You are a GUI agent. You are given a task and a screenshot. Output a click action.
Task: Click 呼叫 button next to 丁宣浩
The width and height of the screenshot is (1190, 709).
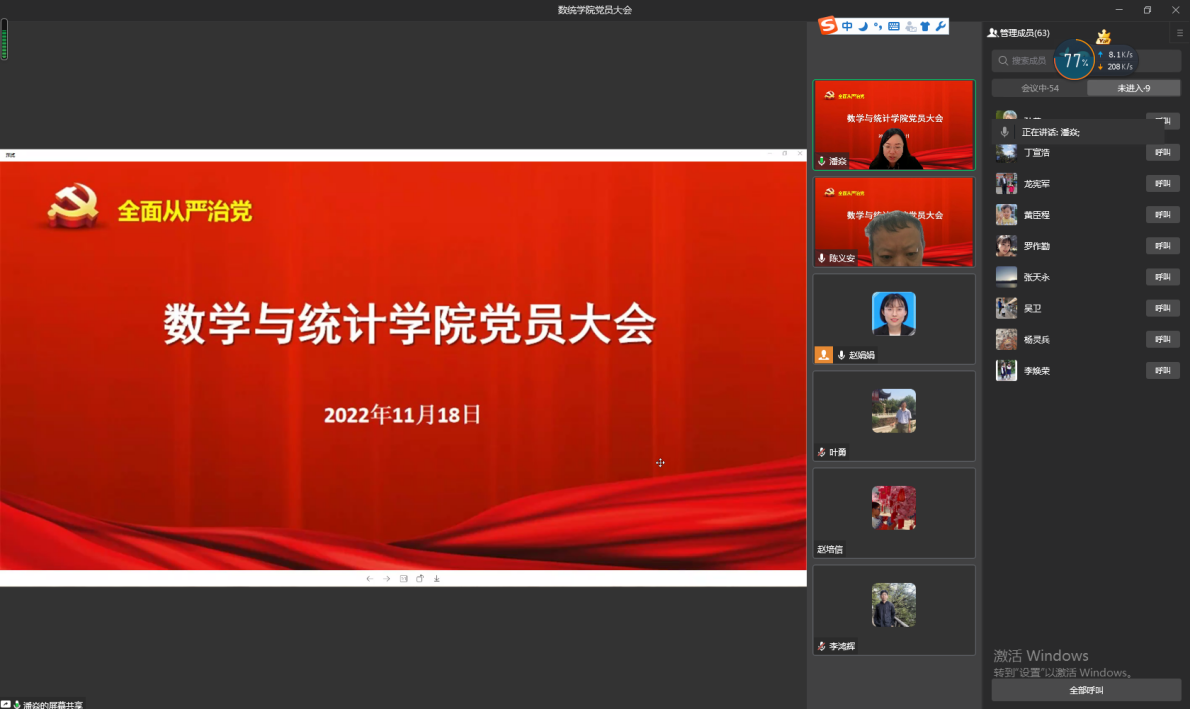click(x=1162, y=153)
